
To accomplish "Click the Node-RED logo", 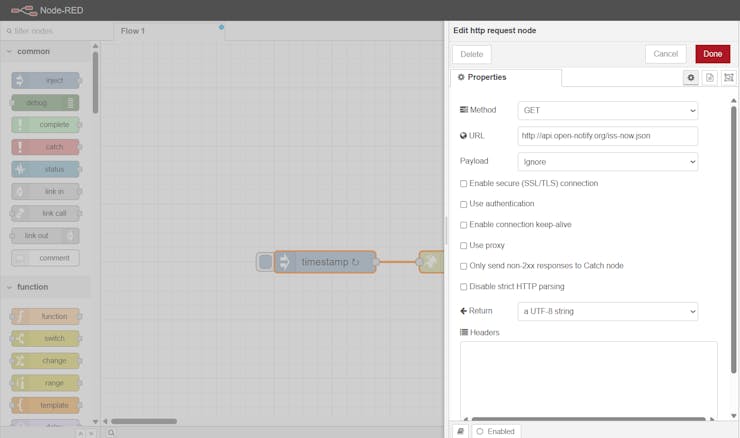I will coord(25,10).
